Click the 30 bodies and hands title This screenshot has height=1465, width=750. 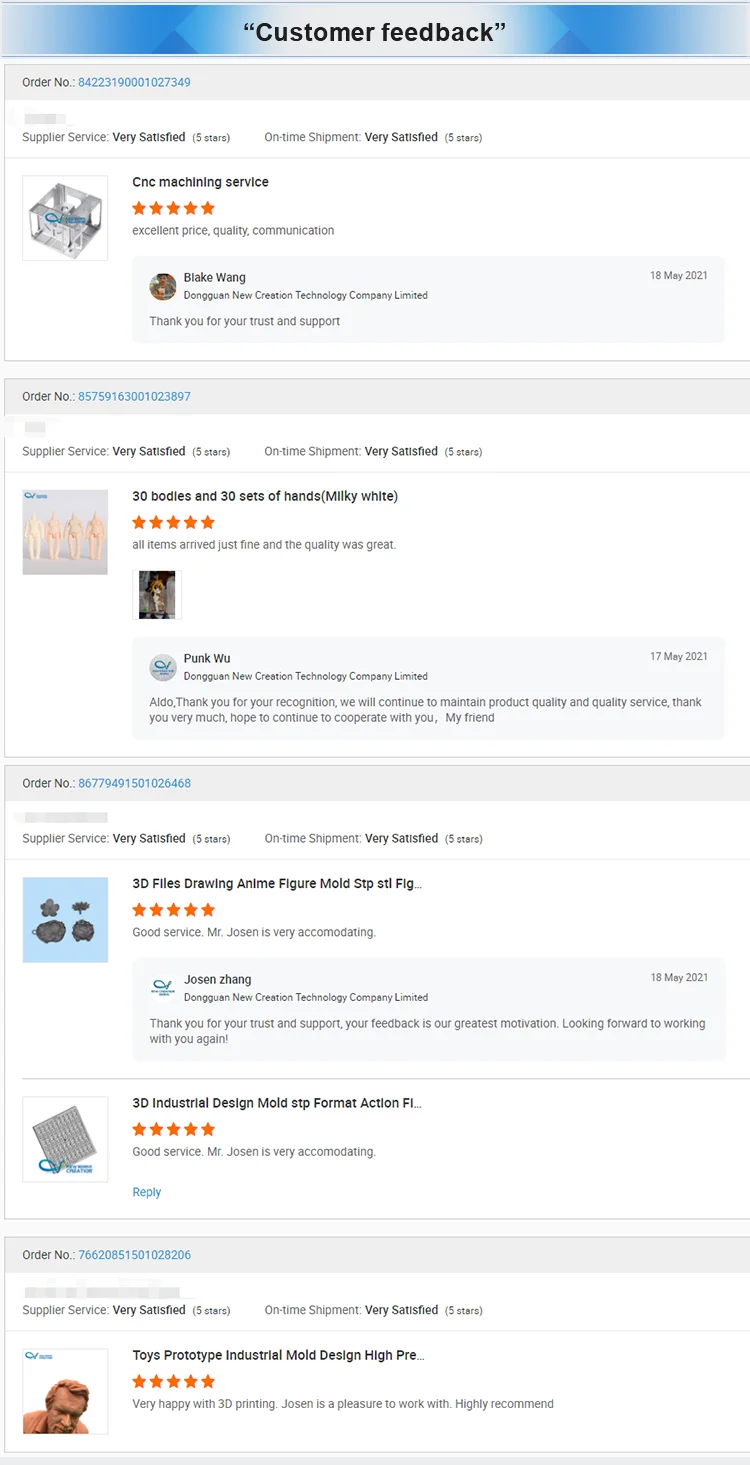point(265,496)
